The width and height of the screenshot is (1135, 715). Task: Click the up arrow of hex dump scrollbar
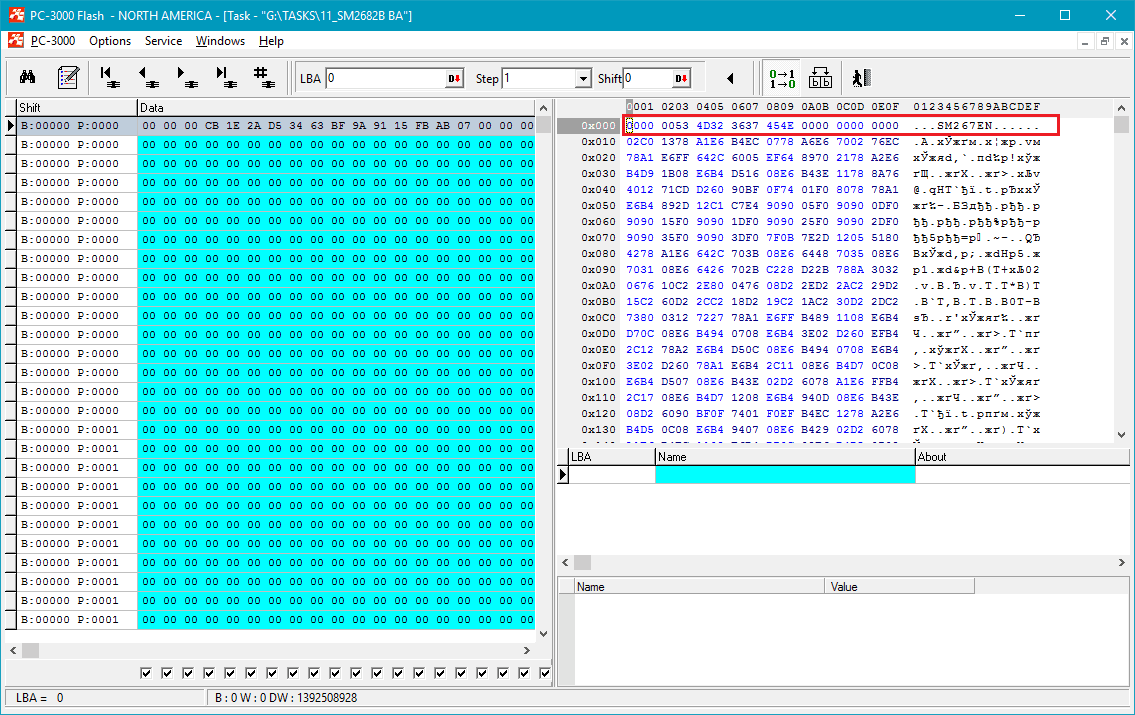pos(1121,108)
